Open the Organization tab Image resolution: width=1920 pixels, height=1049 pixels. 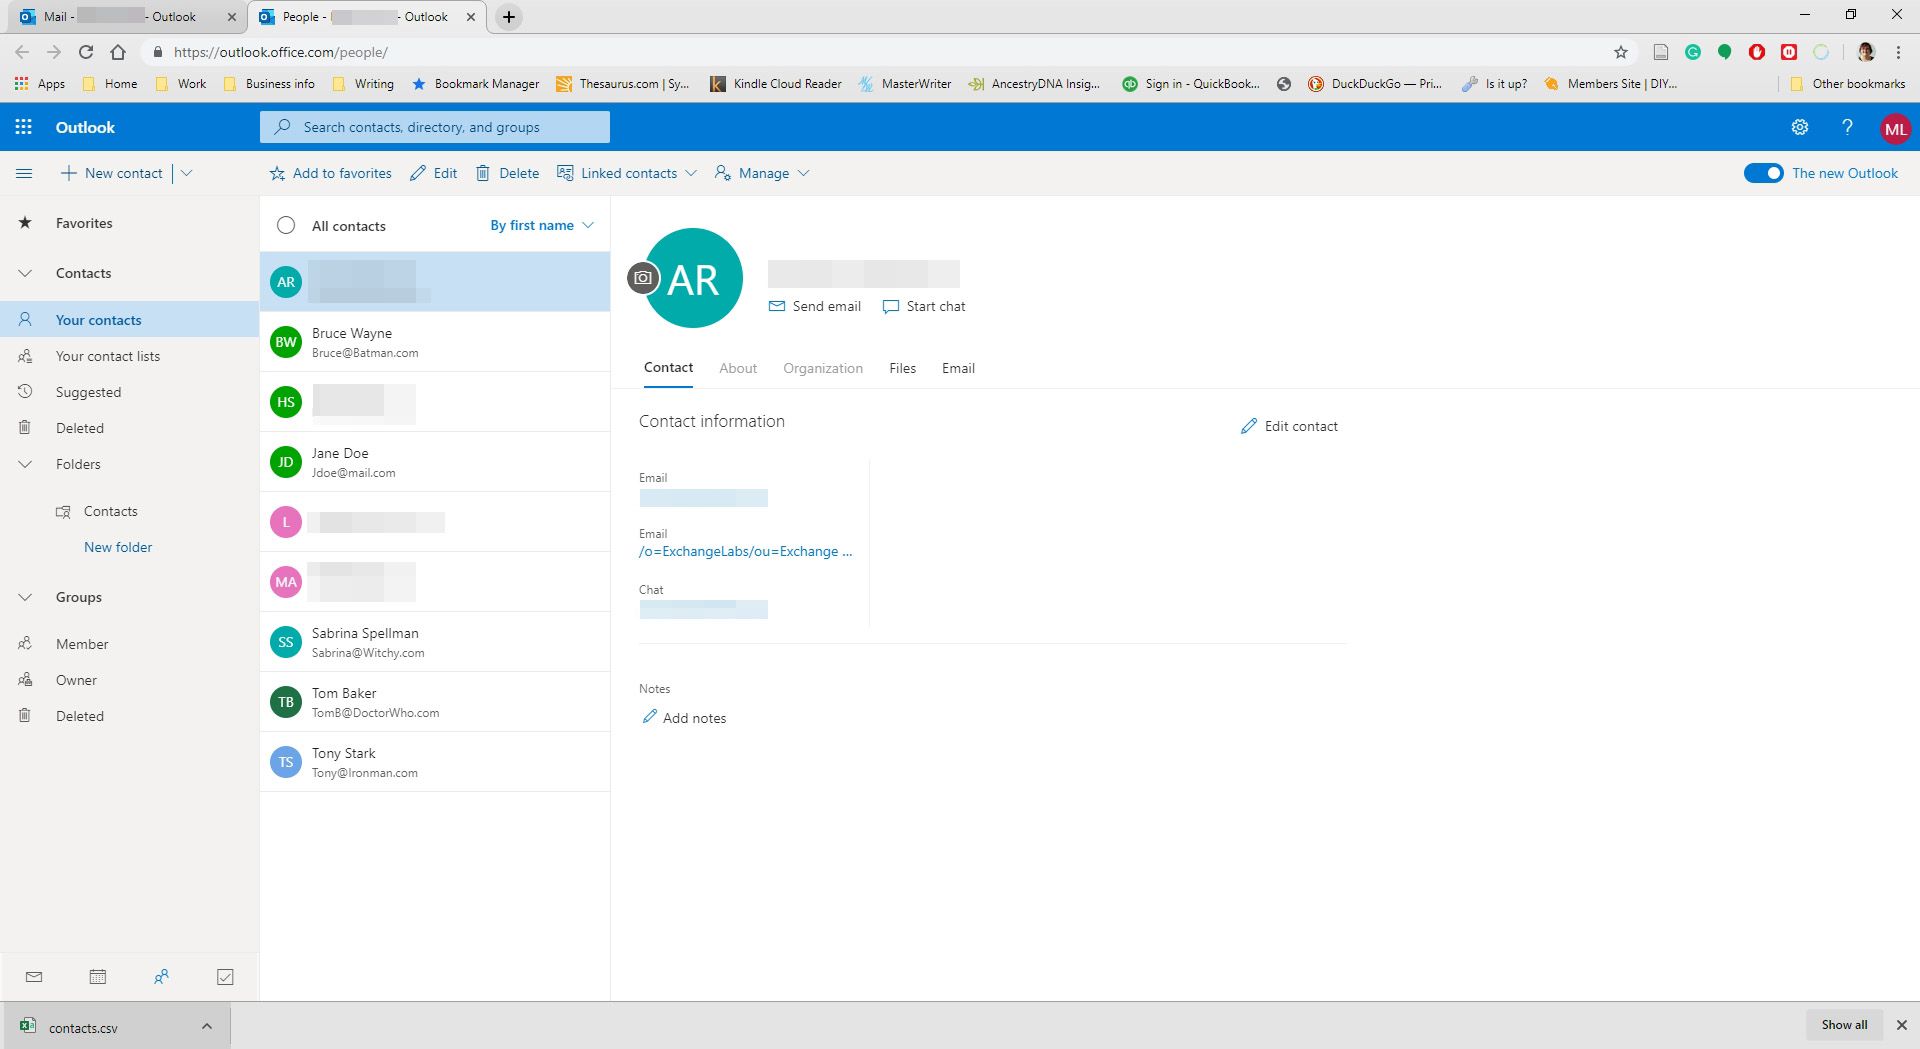coord(823,368)
